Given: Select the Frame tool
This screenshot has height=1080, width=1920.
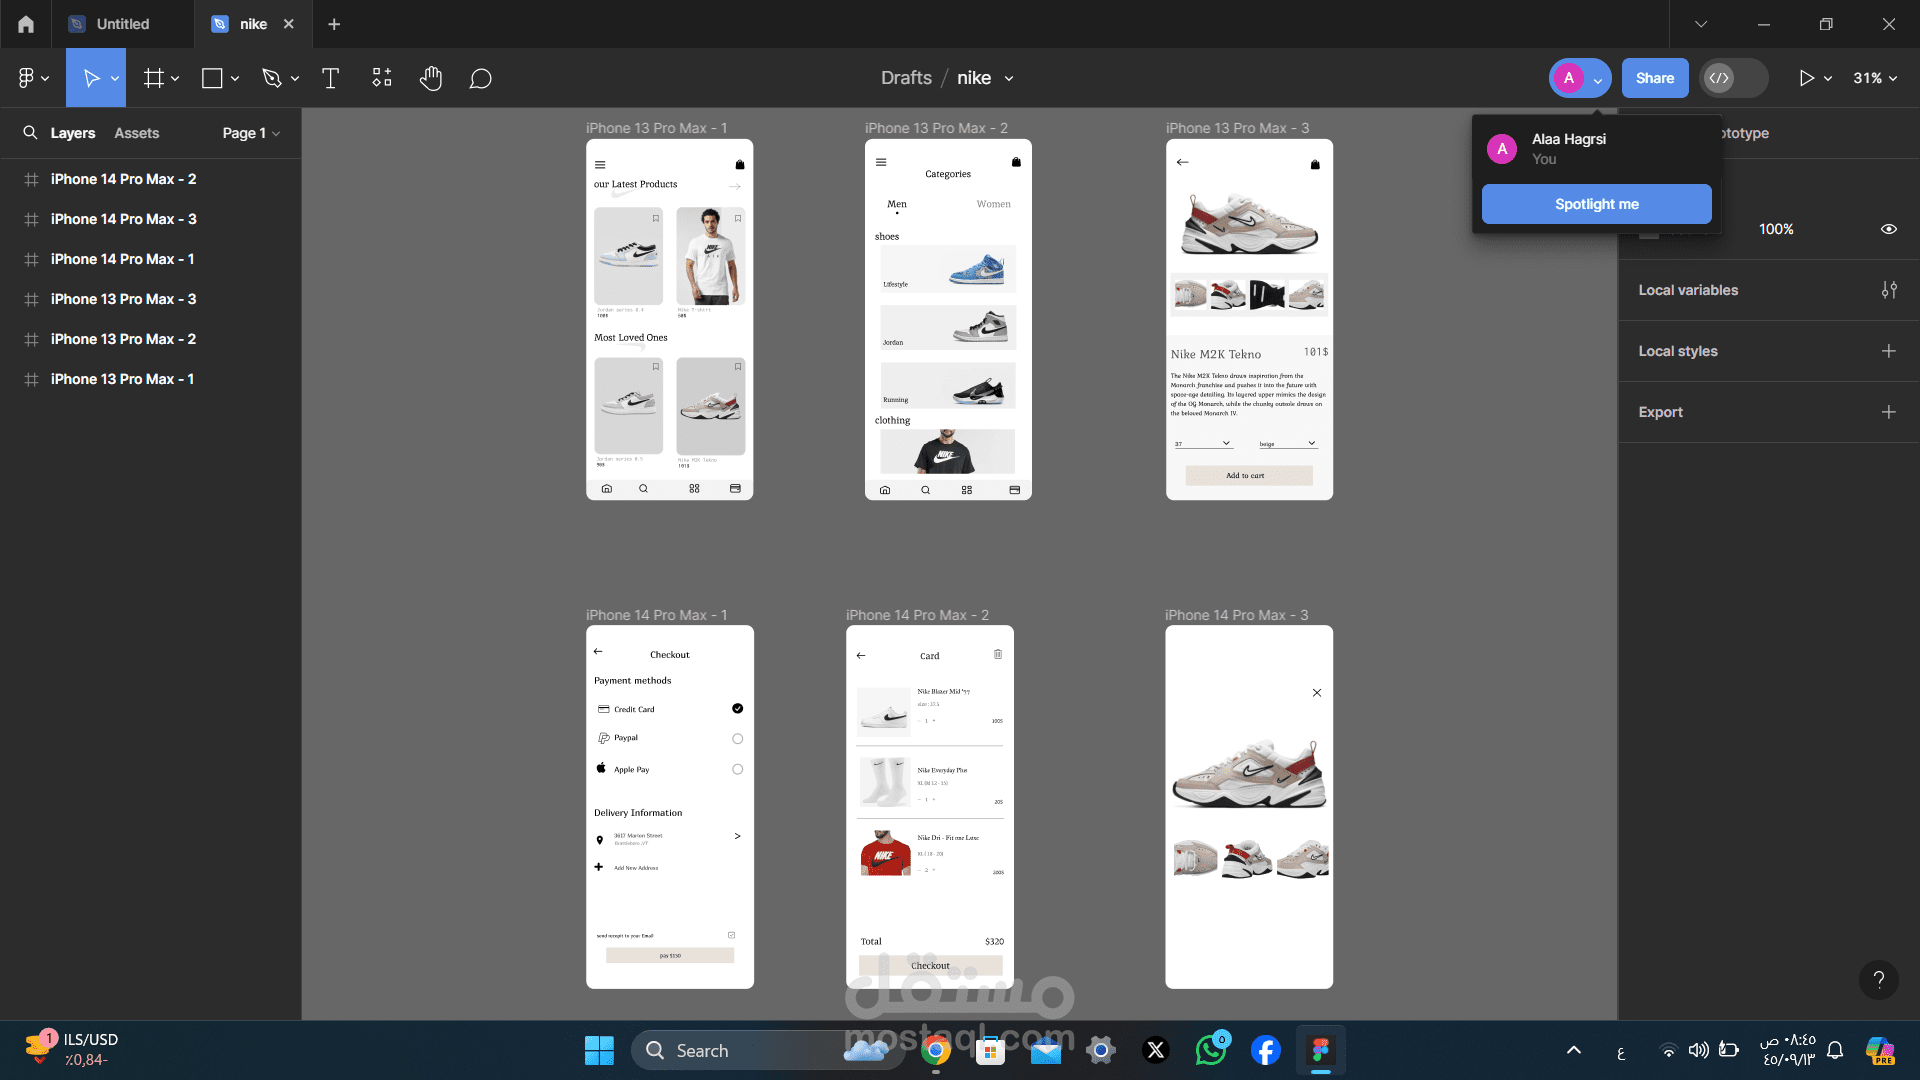Looking at the screenshot, I should tap(153, 78).
